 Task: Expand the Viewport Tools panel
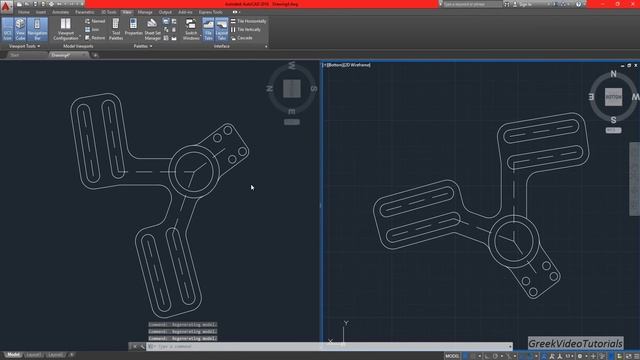[24, 46]
